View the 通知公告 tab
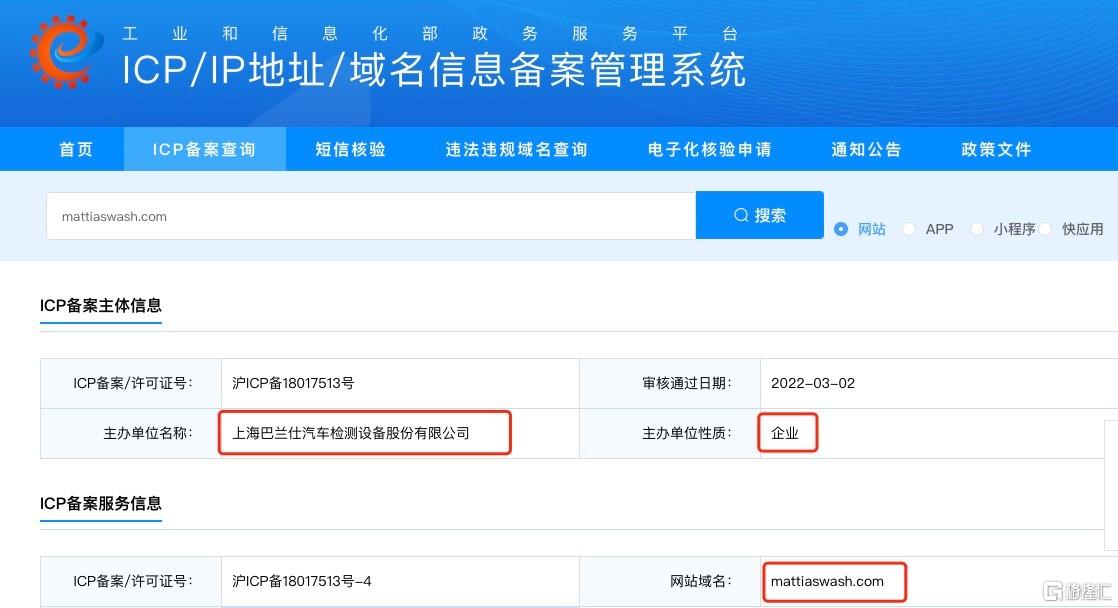The height and width of the screenshot is (608, 1118). tap(866, 149)
